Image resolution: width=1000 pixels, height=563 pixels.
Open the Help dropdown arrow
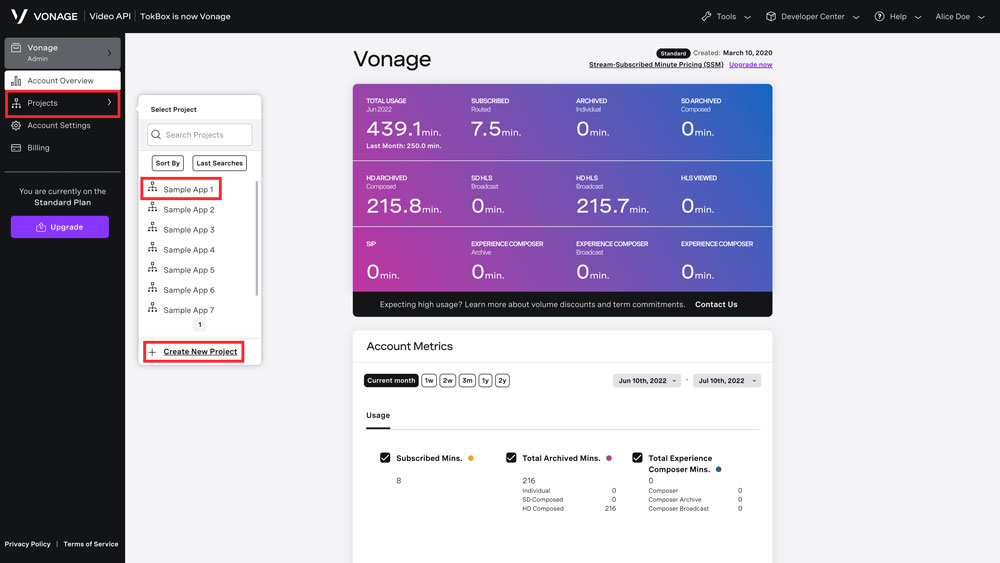point(918,17)
